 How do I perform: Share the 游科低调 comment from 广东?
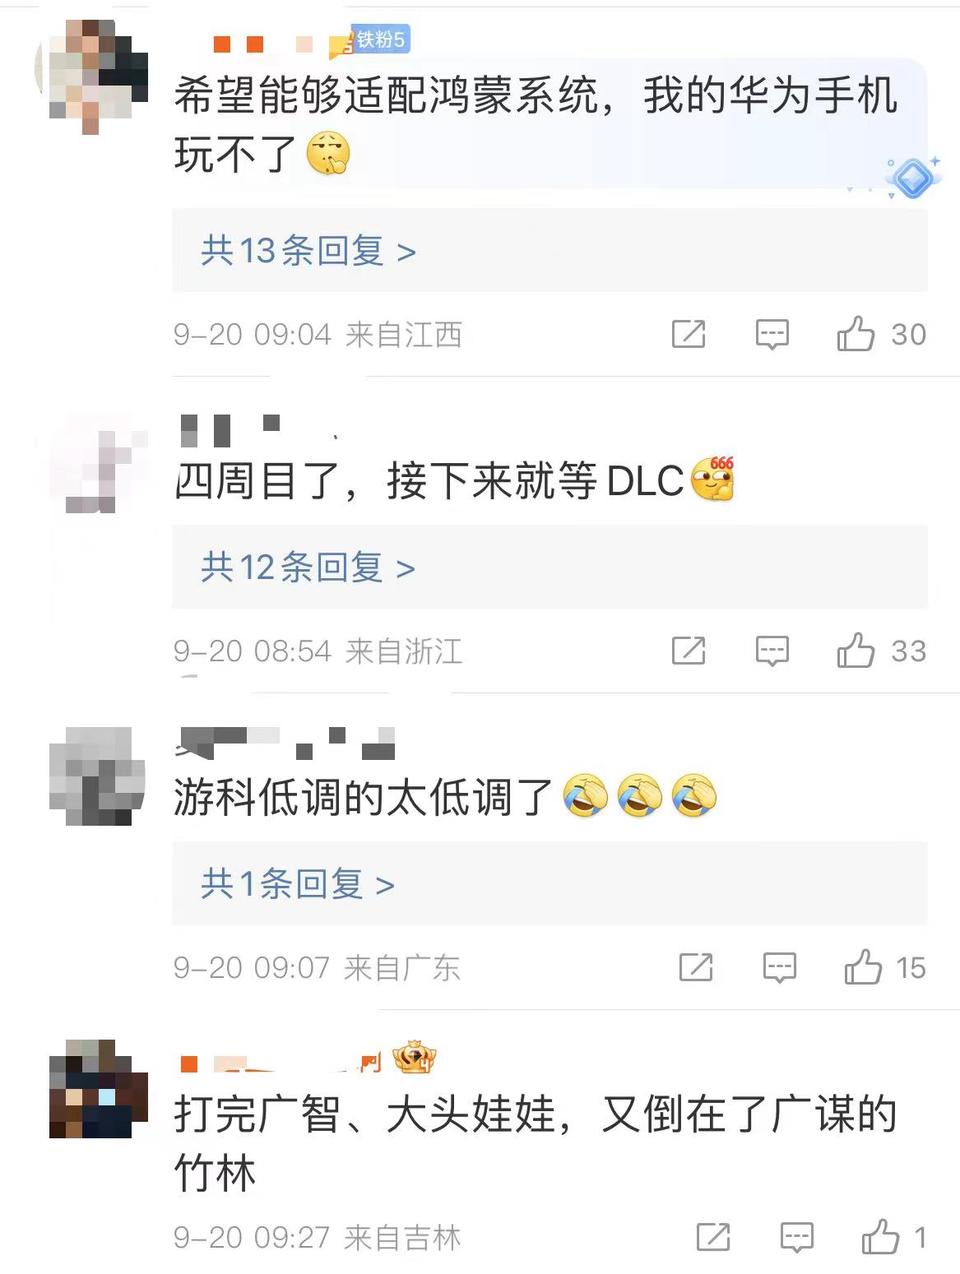696,967
